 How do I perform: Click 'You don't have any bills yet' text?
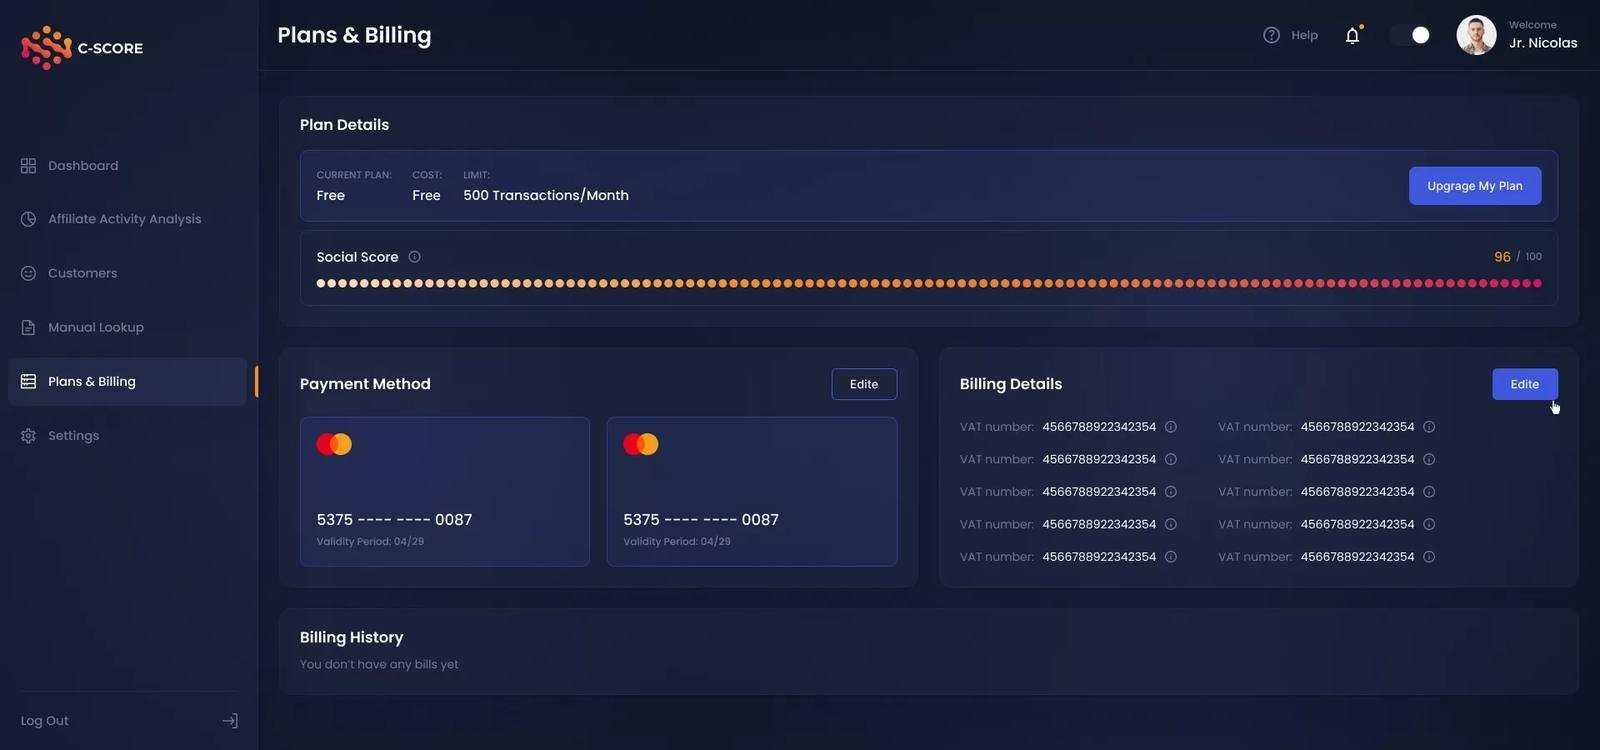click(379, 664)
